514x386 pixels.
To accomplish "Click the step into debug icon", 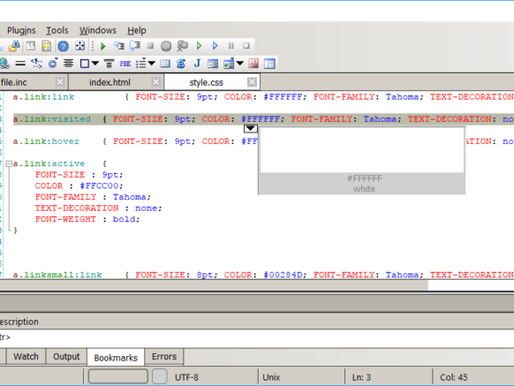I will click(119, 46).
